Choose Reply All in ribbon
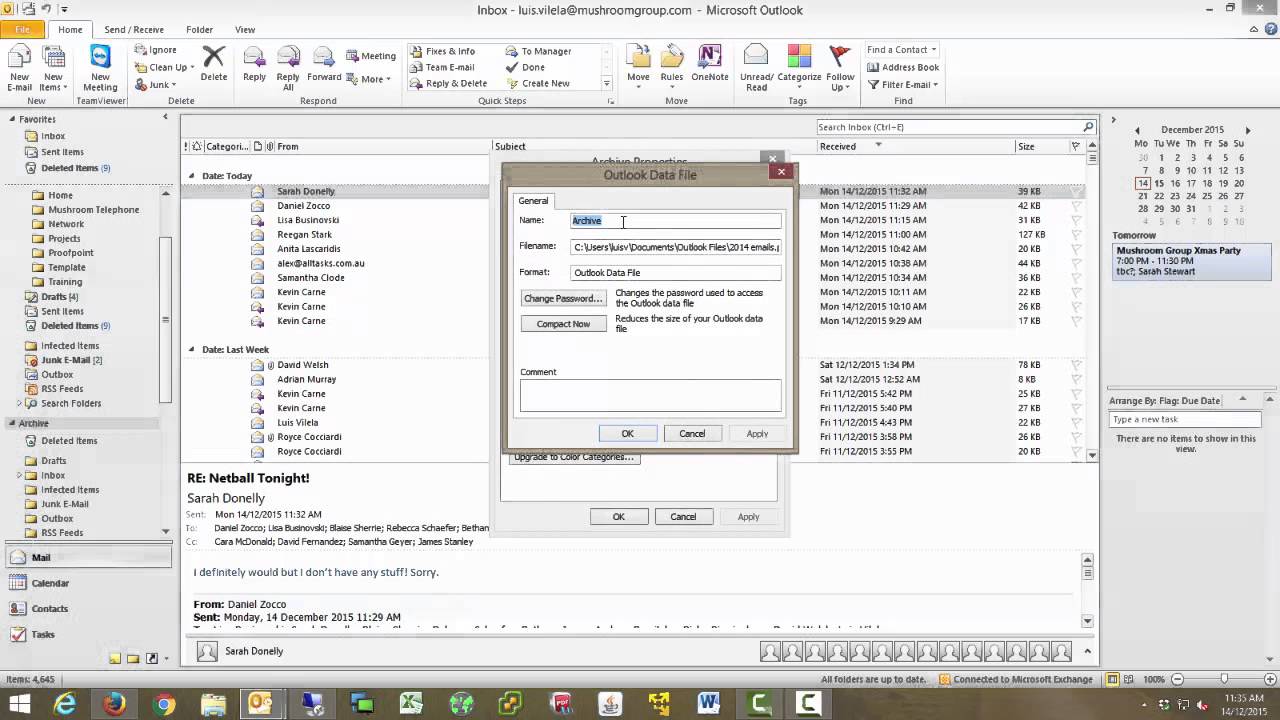The width and height of the screenshot is (1280, 720). pyautogui.click(x=288, y=68)
